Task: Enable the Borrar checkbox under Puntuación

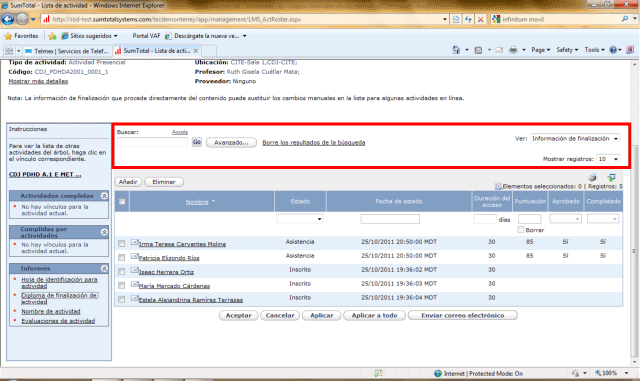Action: click(521, 230)
